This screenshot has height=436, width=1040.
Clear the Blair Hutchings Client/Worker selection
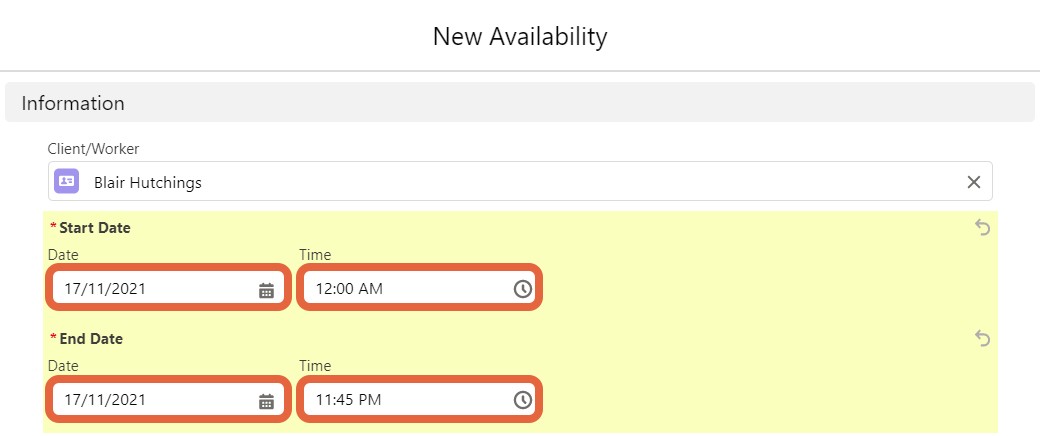tap(973, 182)
